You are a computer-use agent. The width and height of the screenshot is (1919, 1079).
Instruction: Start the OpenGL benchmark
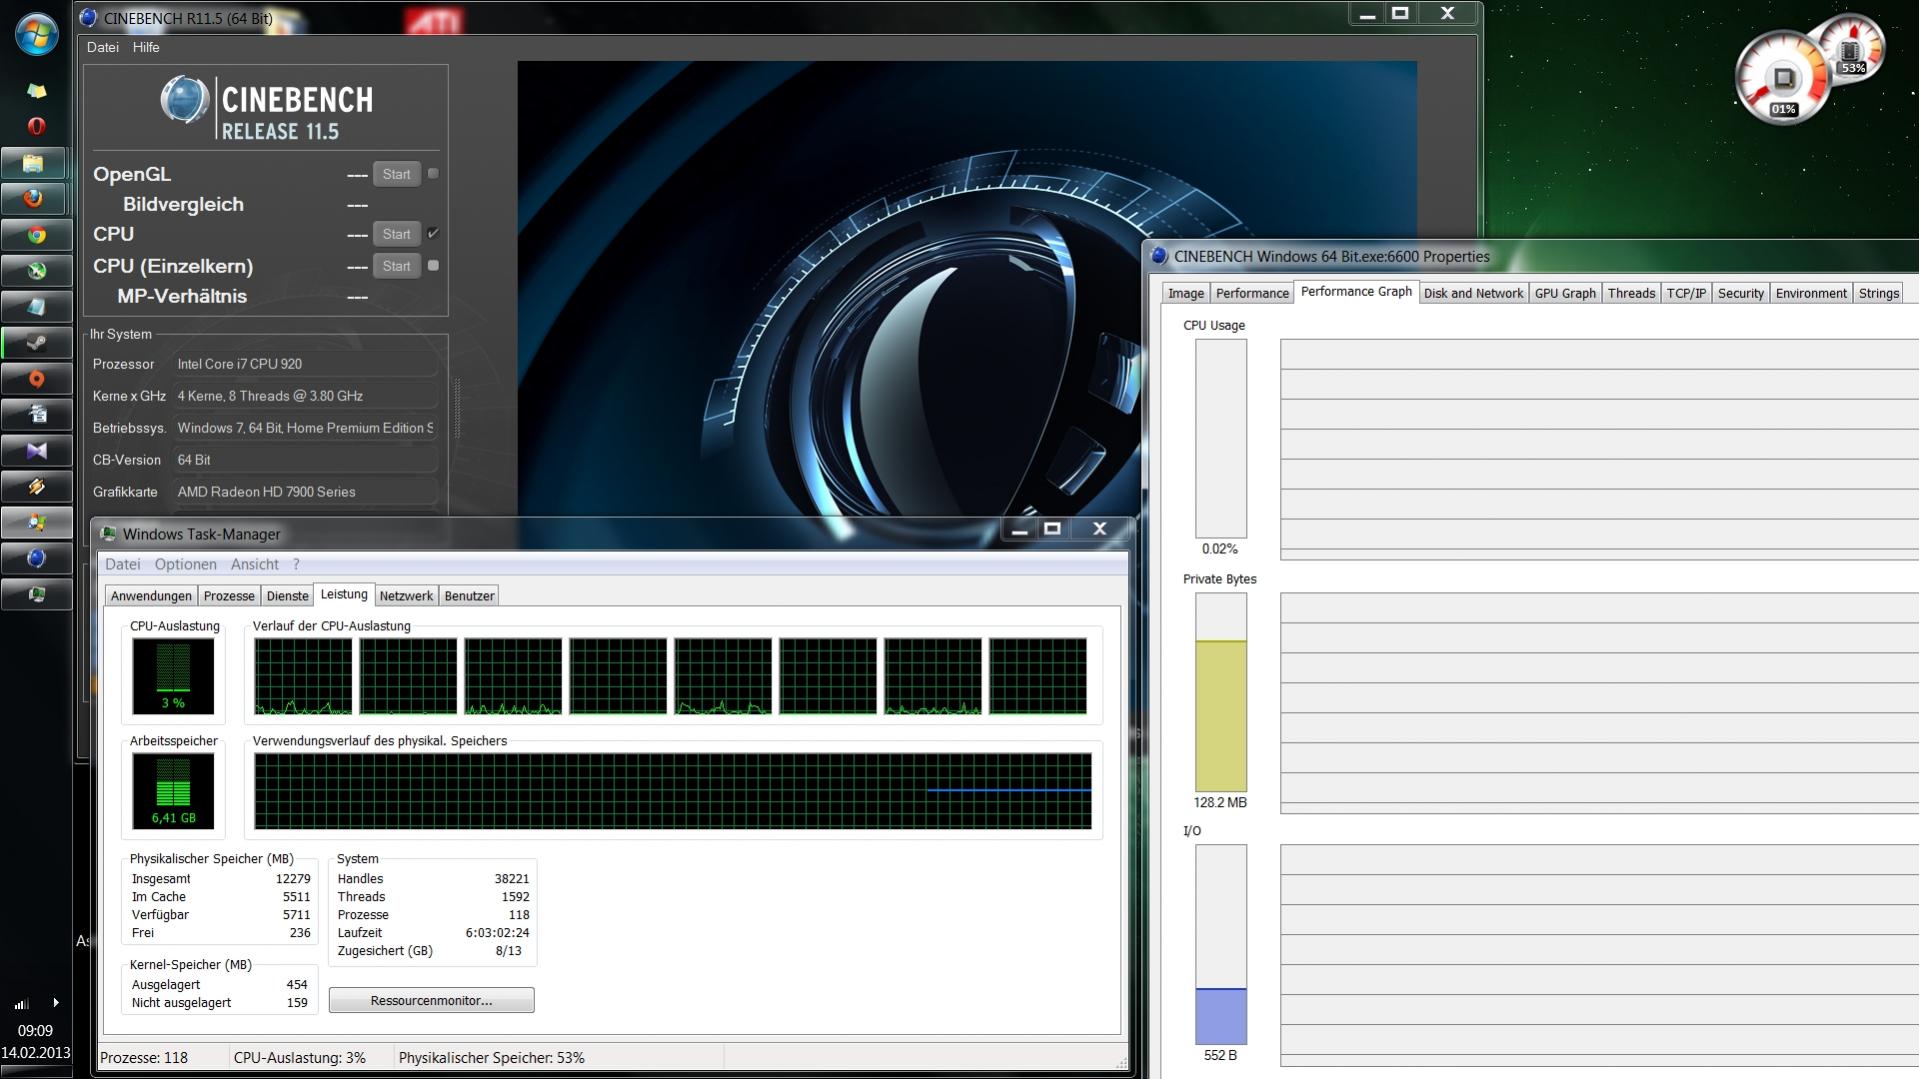click(x=396, y=174)
